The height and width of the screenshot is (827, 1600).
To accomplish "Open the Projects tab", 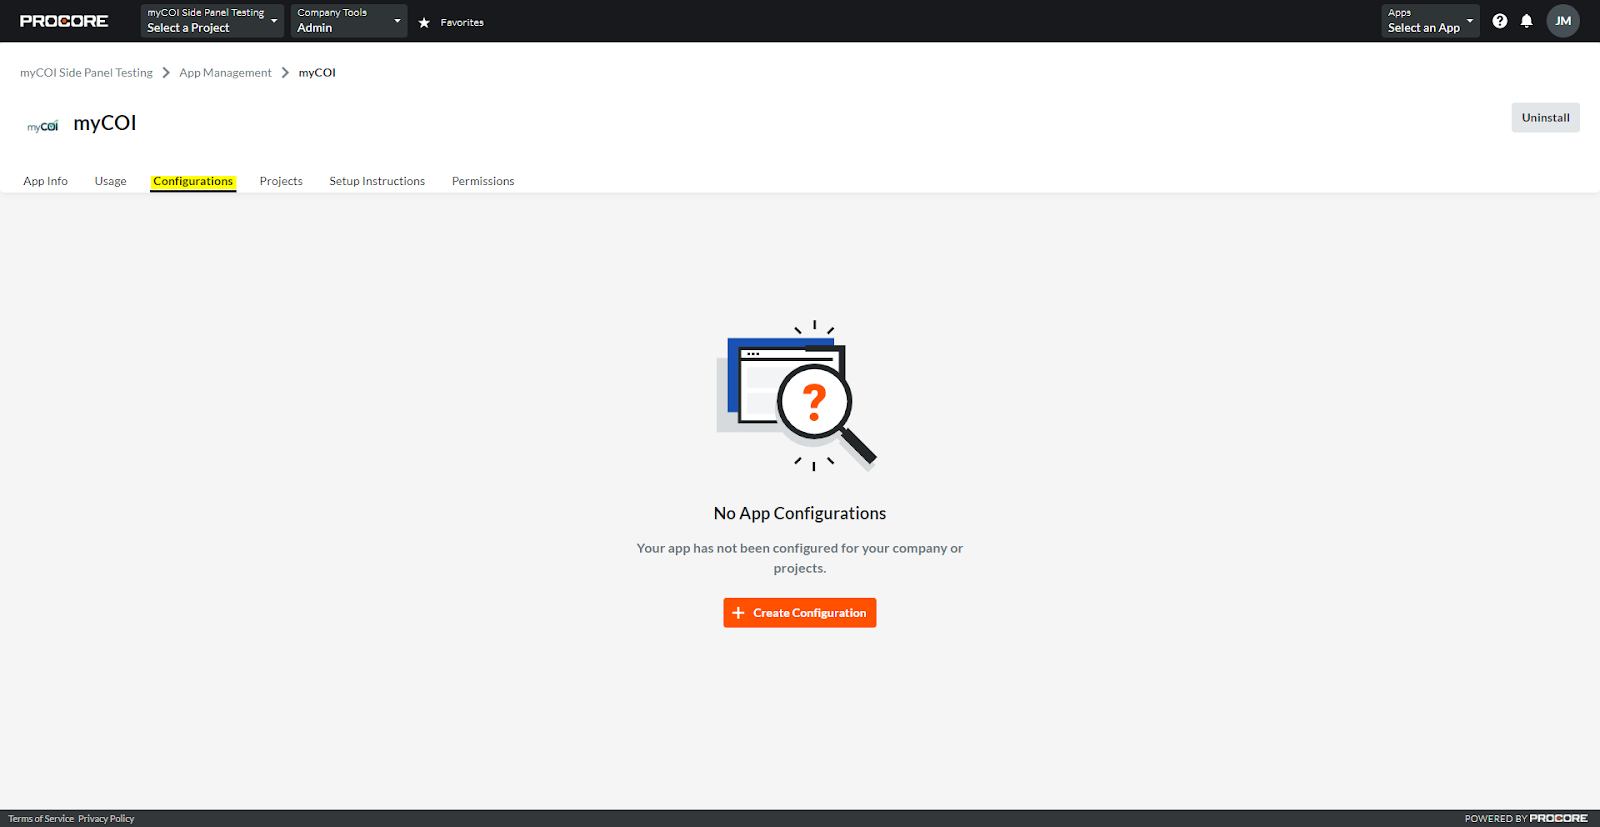I will (281, 181).
